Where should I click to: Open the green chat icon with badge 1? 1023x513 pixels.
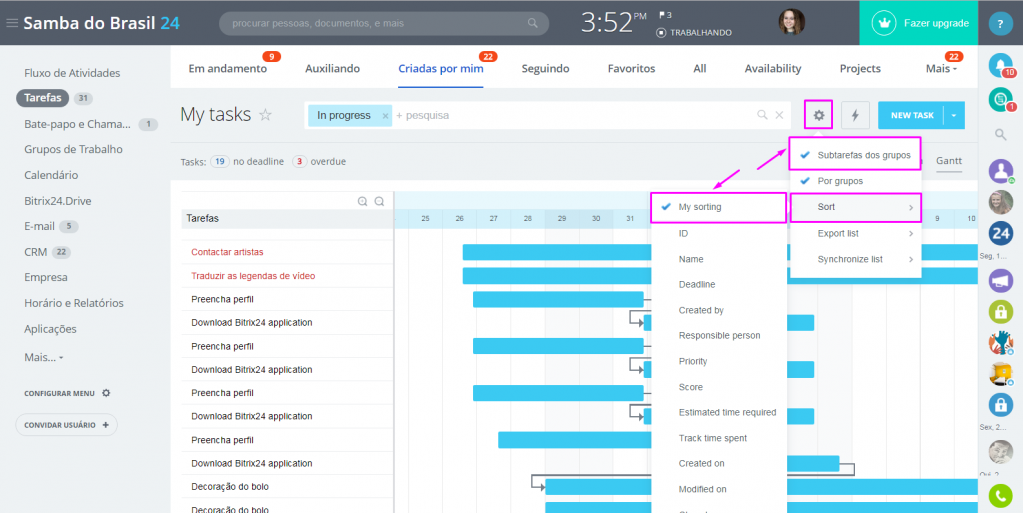1000,99
